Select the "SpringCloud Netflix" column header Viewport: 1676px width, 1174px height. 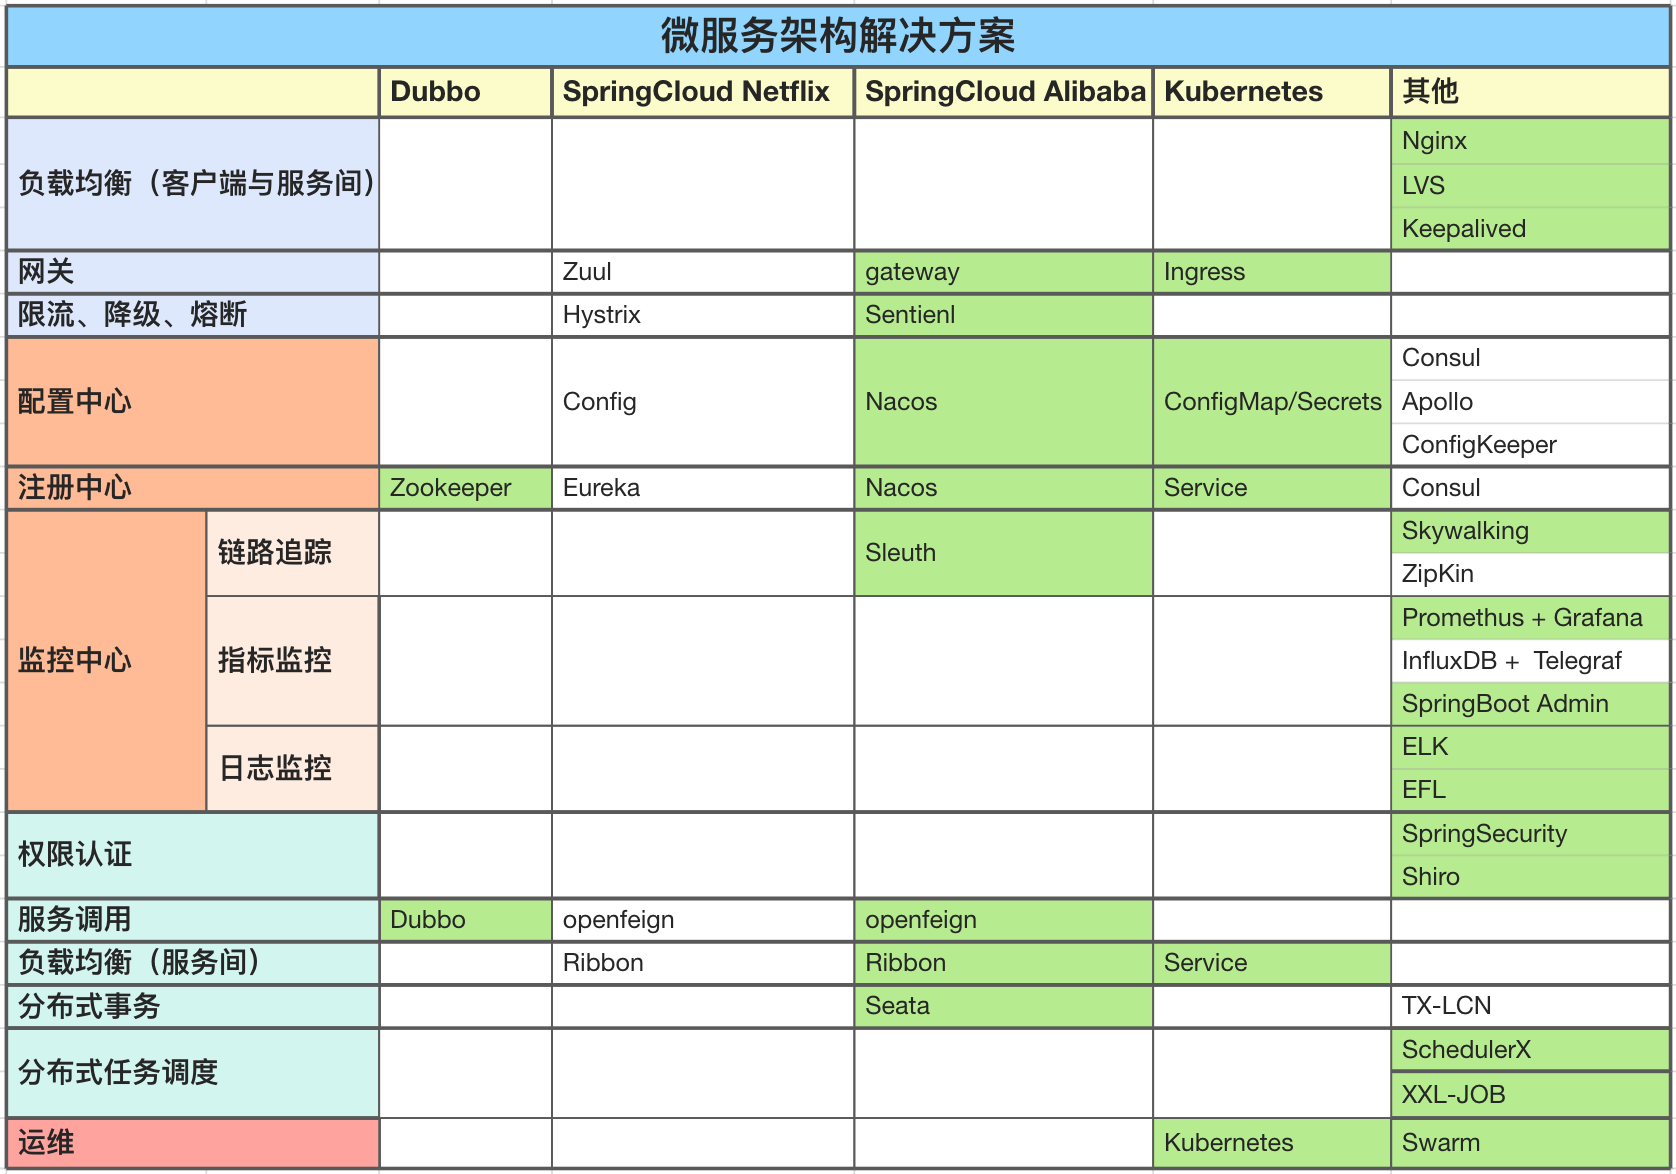(703, 92)
